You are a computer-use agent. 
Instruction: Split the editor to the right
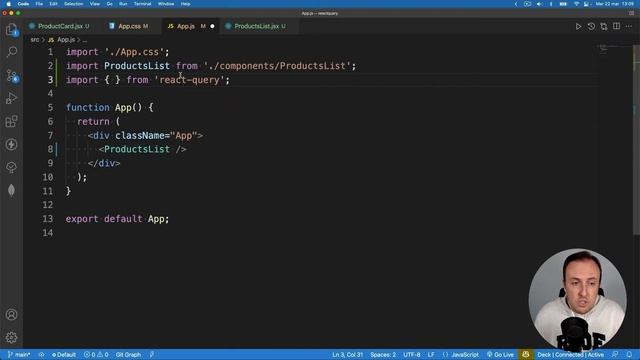[616, 27]
